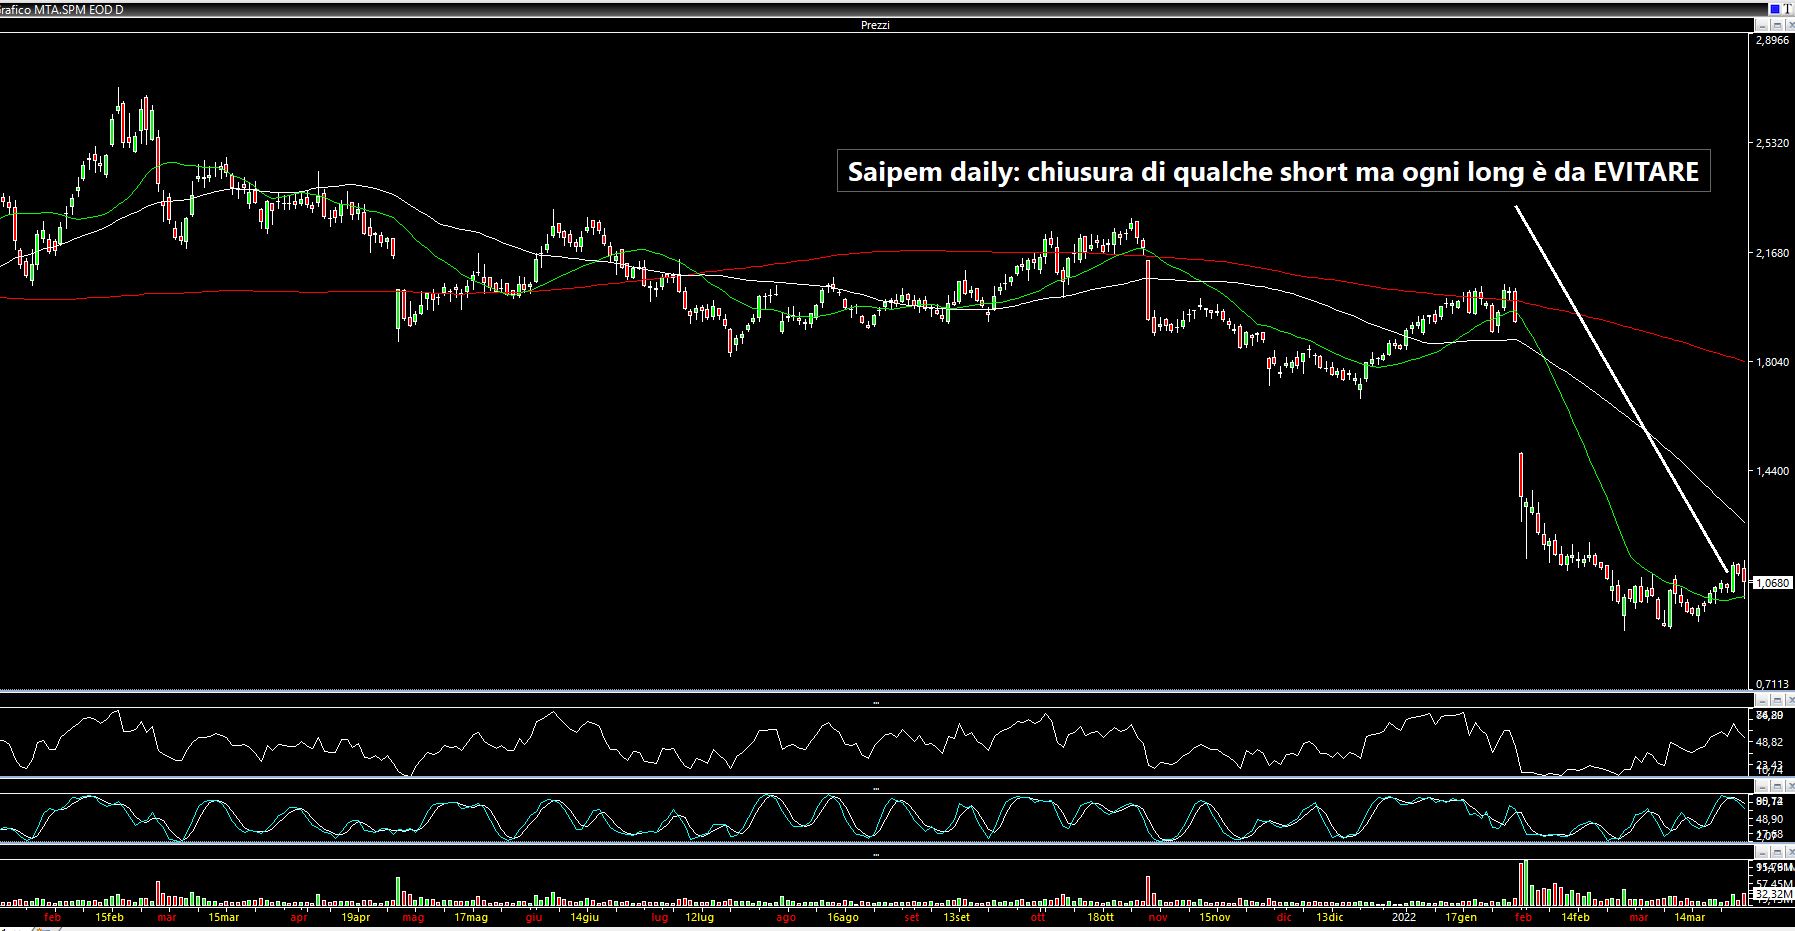Click the 15feb date label
Viewport: 1795px width, 931px height.
point(109,917)
